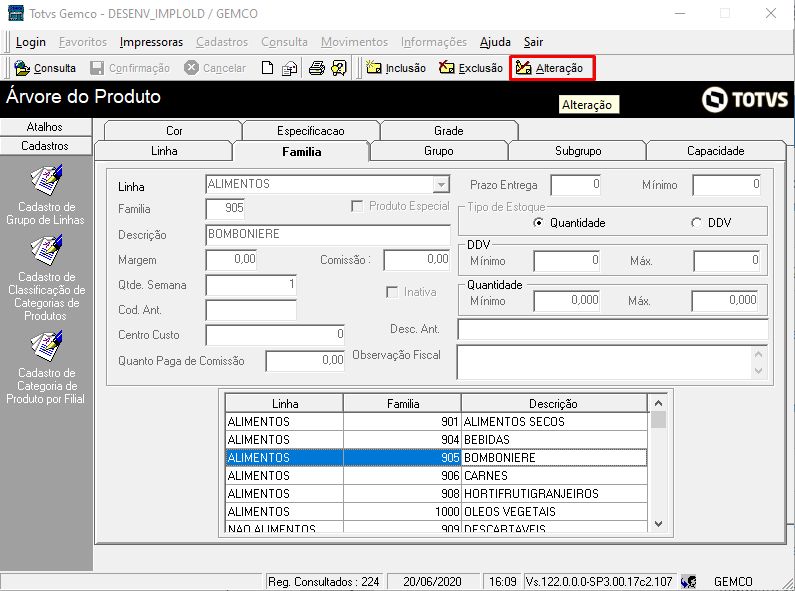Click the Descrição field containing BOMBONIERE

tap(328, 235)
